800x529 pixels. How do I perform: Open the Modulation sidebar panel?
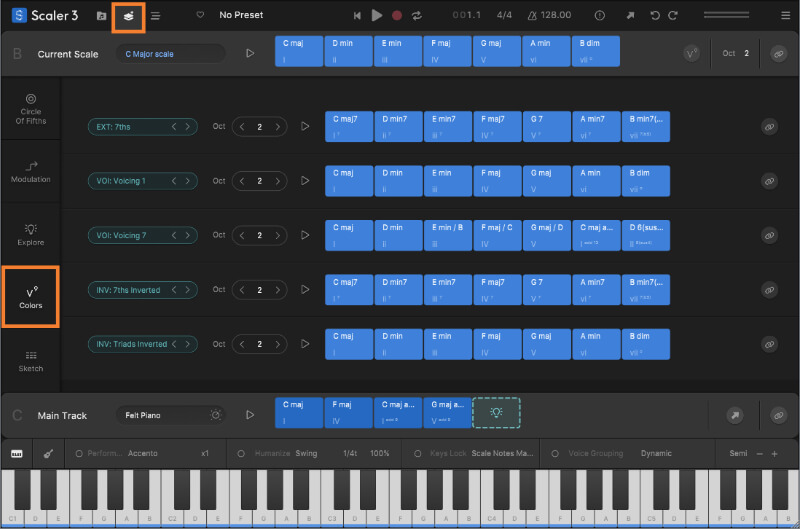(31, 172)
